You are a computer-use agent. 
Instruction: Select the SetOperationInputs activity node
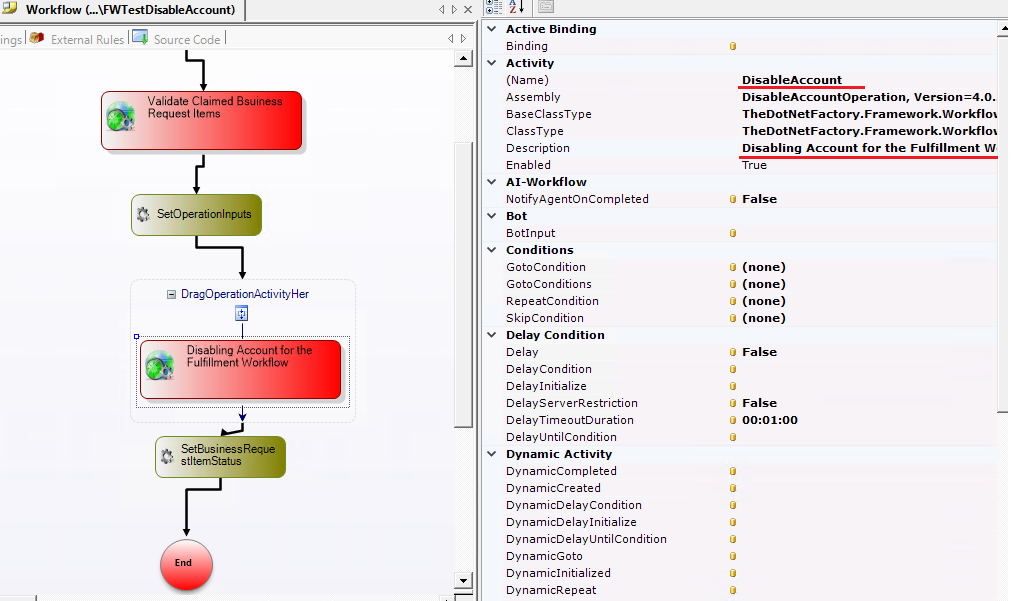(197, 215)
